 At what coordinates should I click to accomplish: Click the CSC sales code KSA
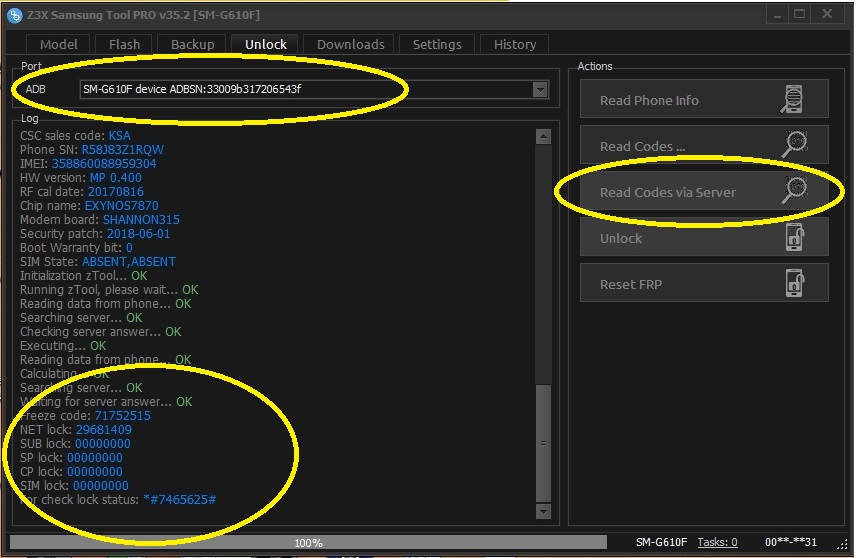coord(120,135)
